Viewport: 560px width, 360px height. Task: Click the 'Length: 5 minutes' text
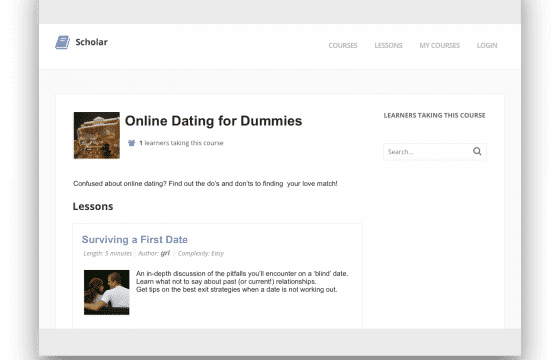point(108,254)
